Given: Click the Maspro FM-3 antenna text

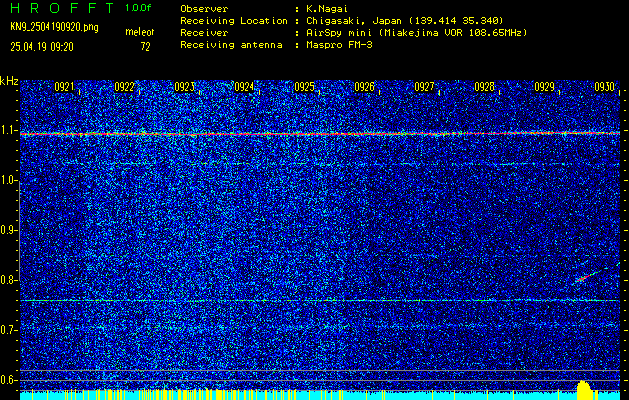Looking at the screenshot, I should coord(339,45).
